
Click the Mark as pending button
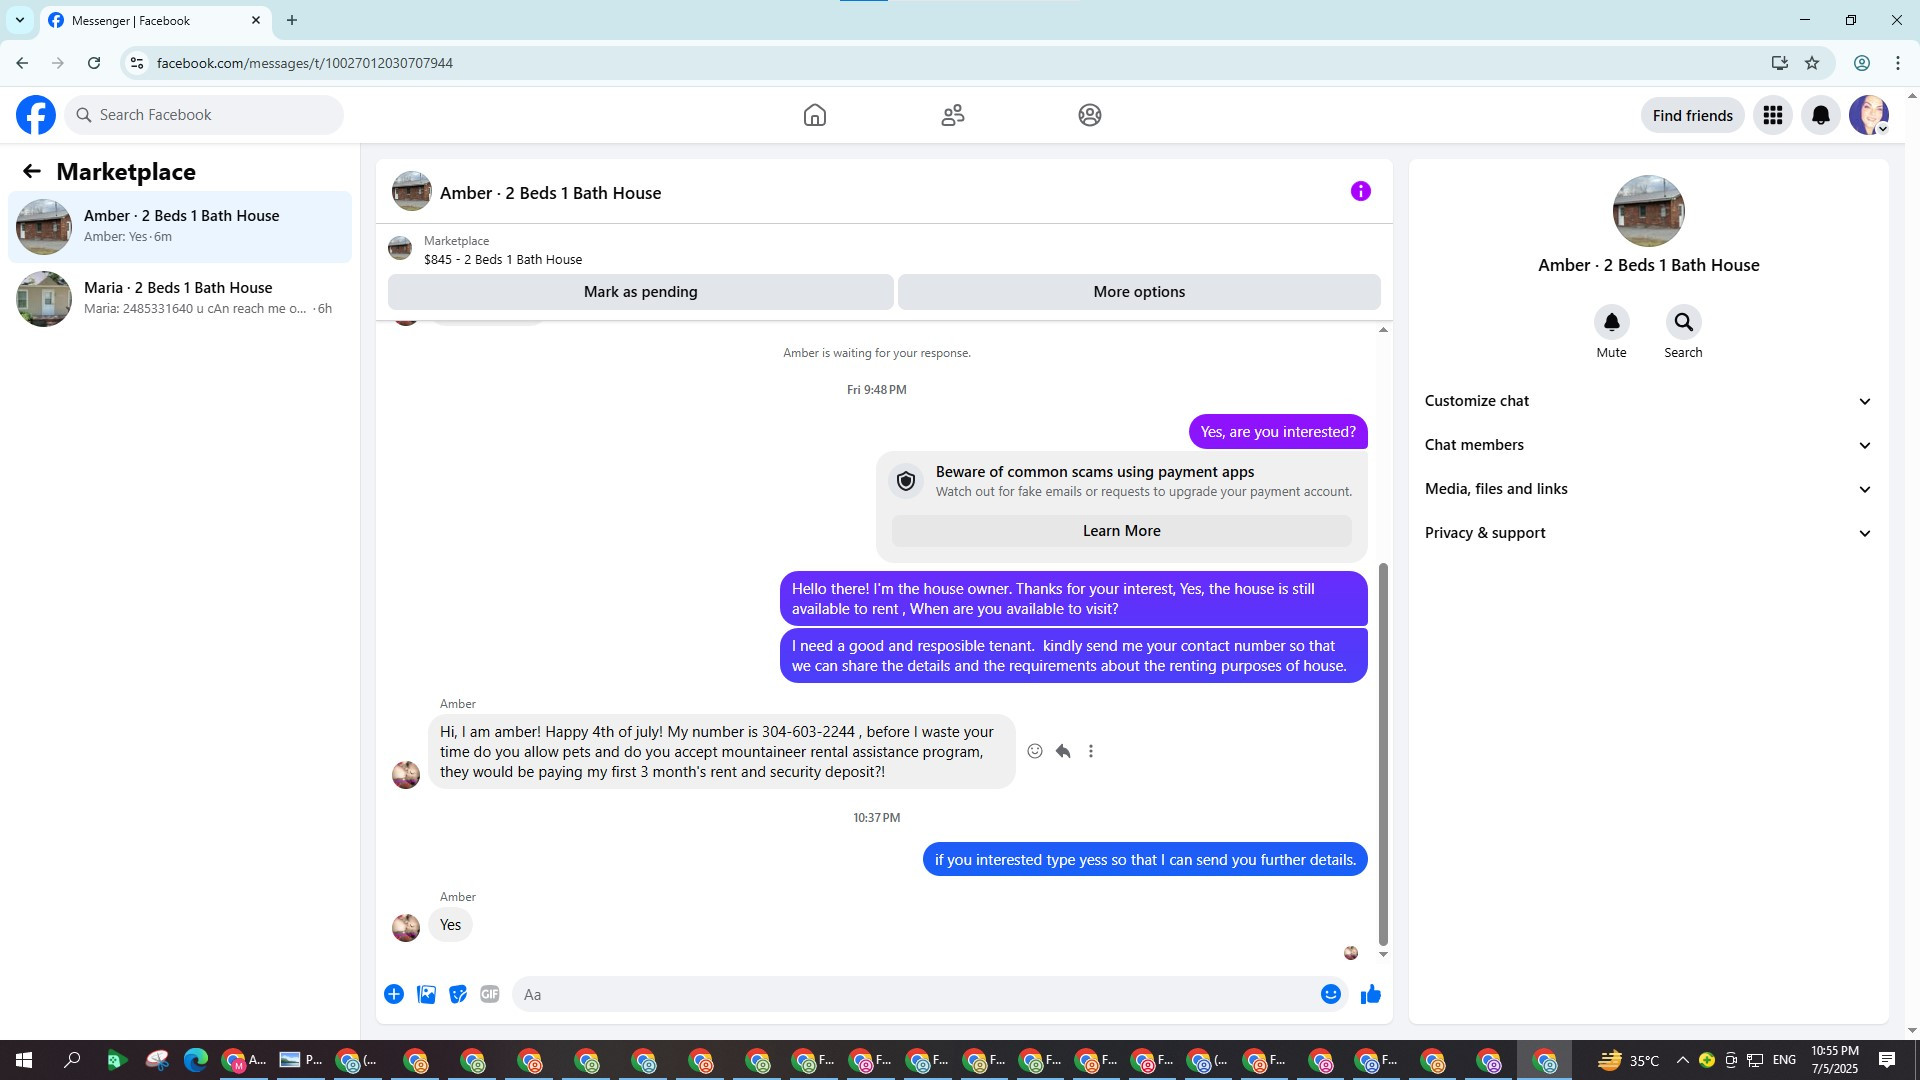640,292
